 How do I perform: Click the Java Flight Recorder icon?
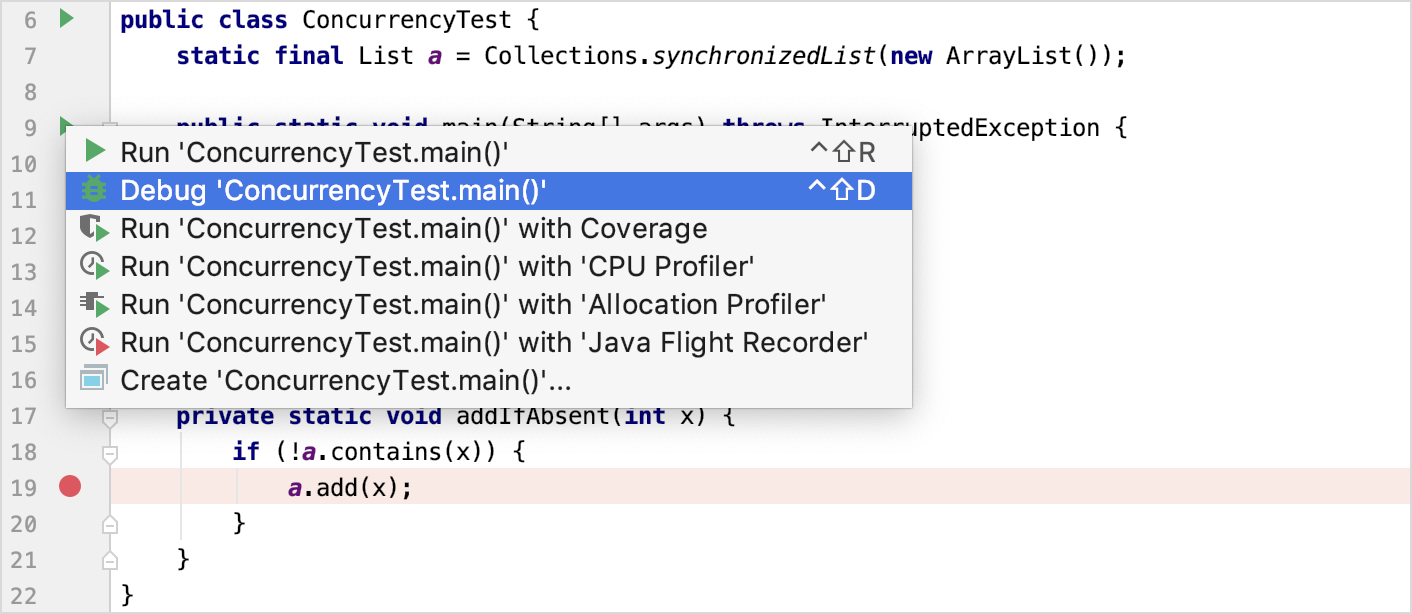[x=94, y=343]
